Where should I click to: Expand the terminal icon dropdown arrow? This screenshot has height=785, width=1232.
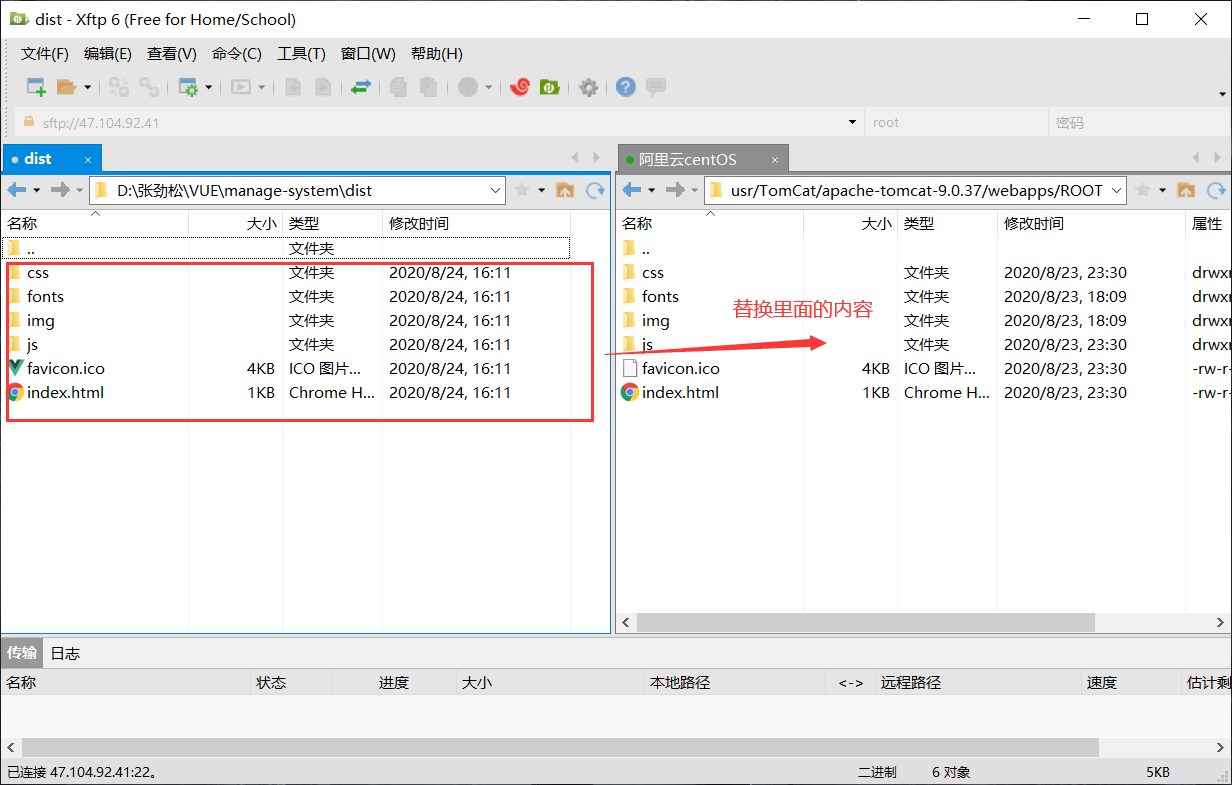click(x=262, y=87)
